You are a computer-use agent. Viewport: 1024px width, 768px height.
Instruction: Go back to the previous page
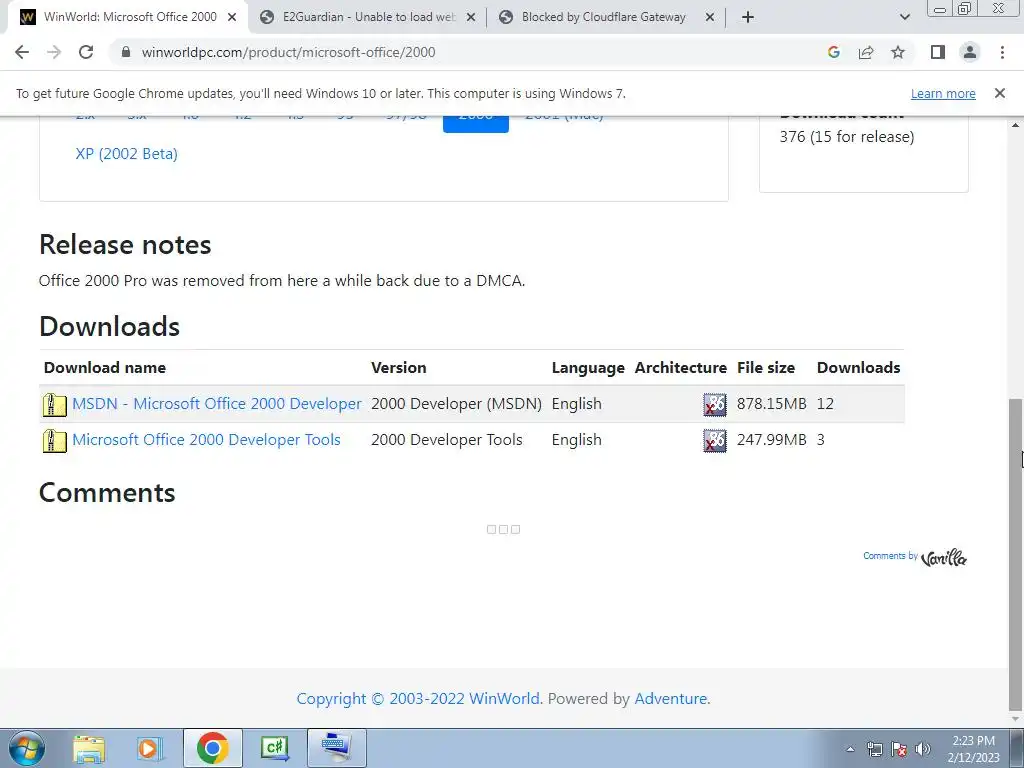click(22, 52)
